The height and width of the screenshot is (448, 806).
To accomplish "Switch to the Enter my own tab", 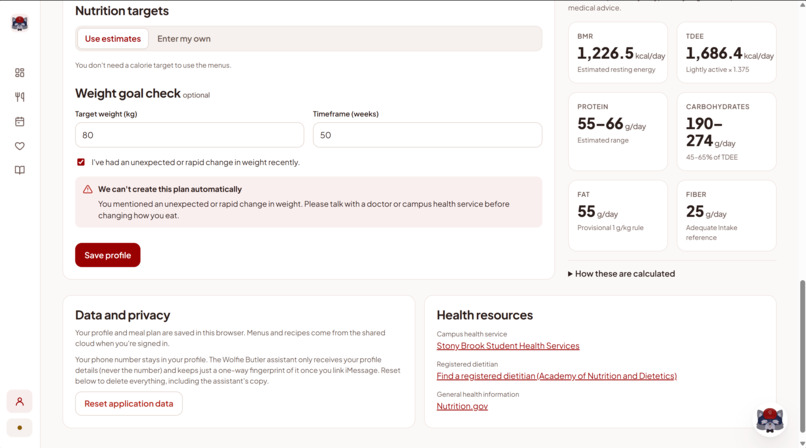I will point(184,39).
